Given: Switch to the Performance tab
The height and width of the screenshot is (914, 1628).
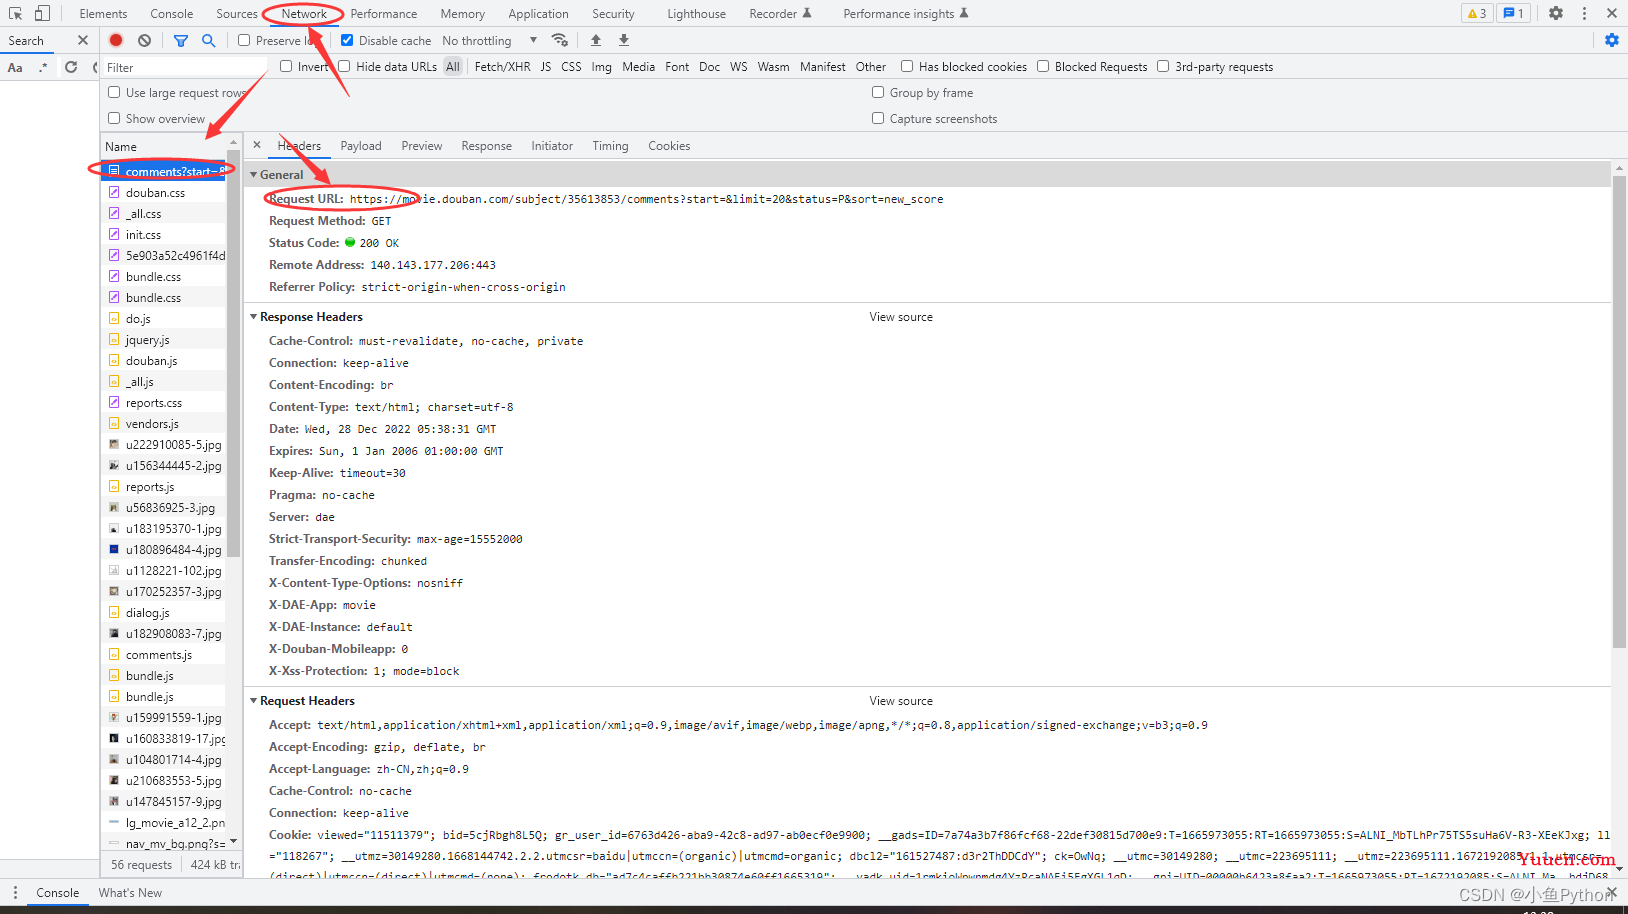Looking at the screenshot, I should coord(384,13).
